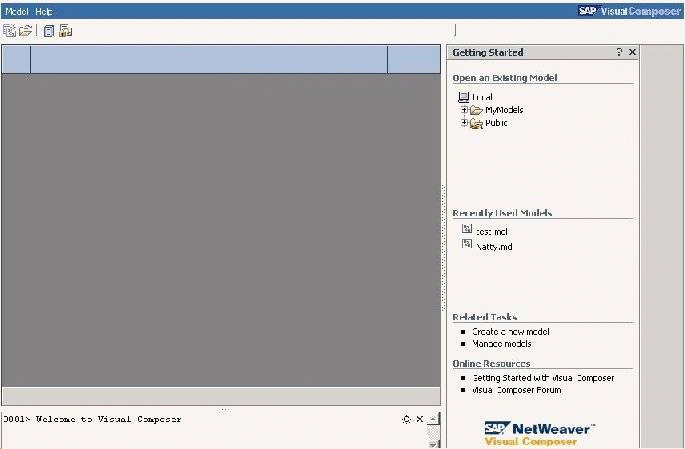Viewport: 685px width, 449px height.
Task: Click the Getting Started panel help question mark
Action: click(x=619, y=53)
